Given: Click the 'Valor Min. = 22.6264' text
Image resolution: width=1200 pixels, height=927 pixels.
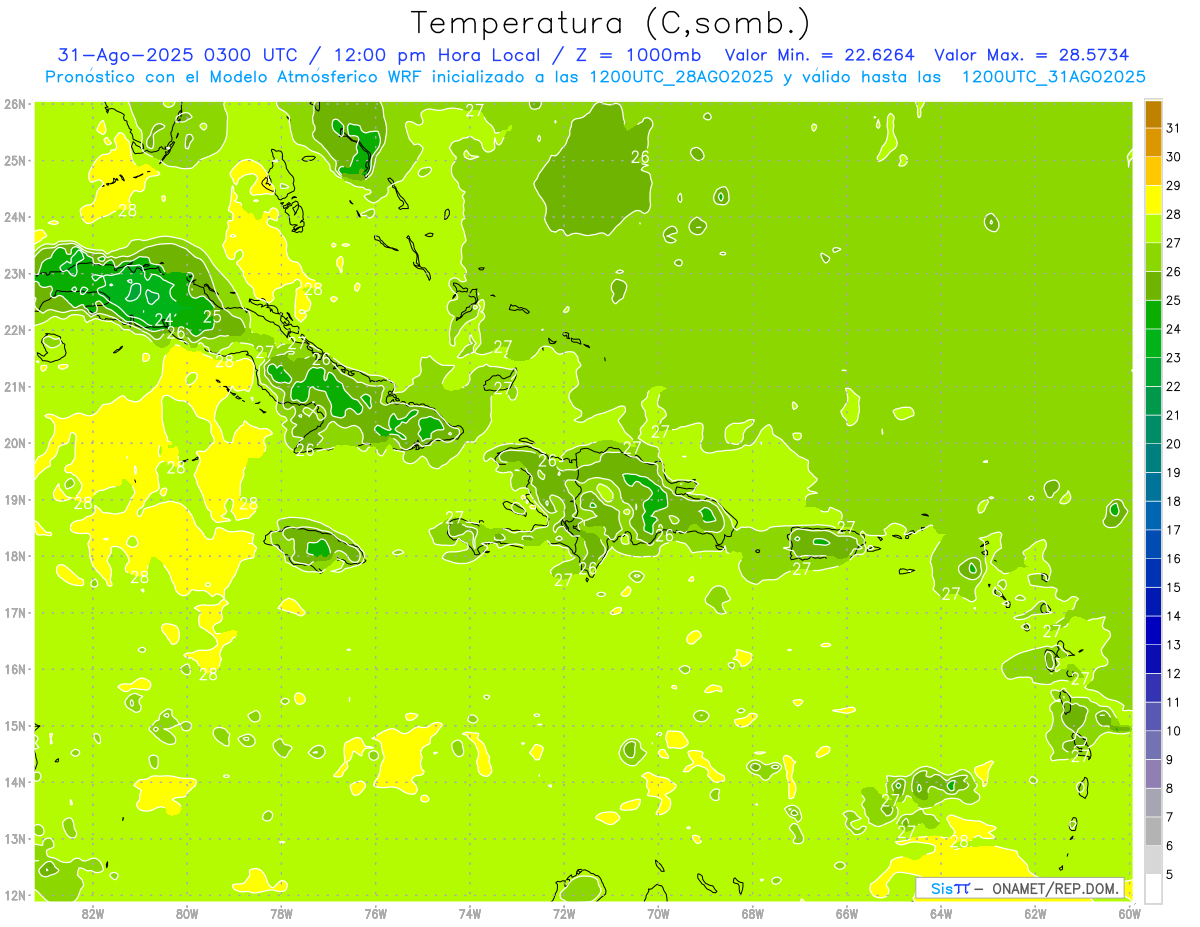Looking at the screenshot, I should pos(819,55).
